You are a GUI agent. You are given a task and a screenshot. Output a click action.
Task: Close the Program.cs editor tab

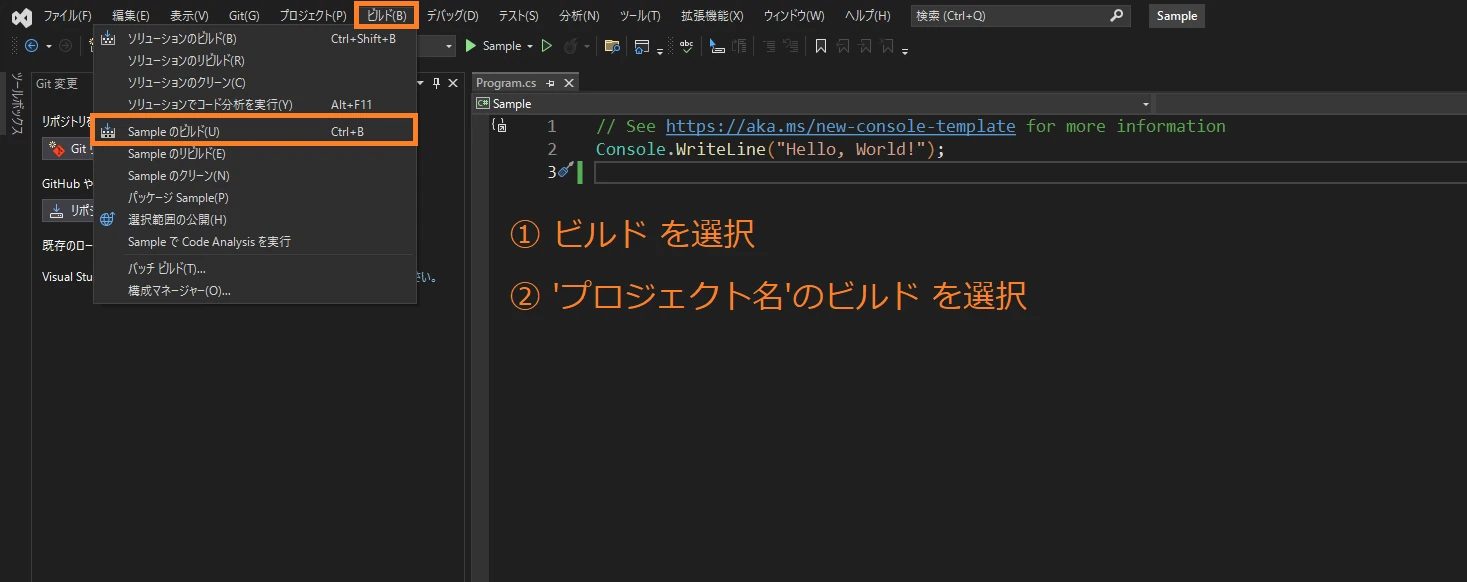coord(569,83)
